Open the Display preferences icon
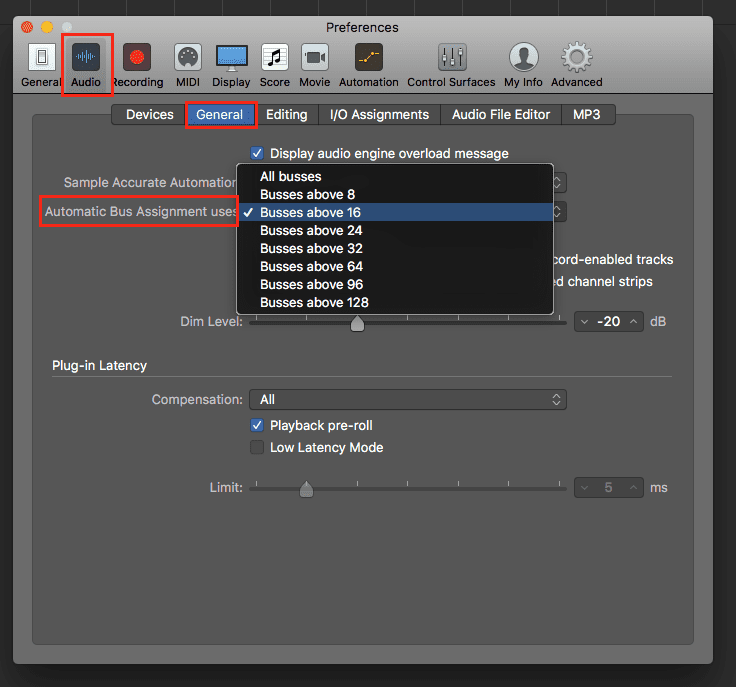This screenshot has width=736, height=687. point(231,58)
